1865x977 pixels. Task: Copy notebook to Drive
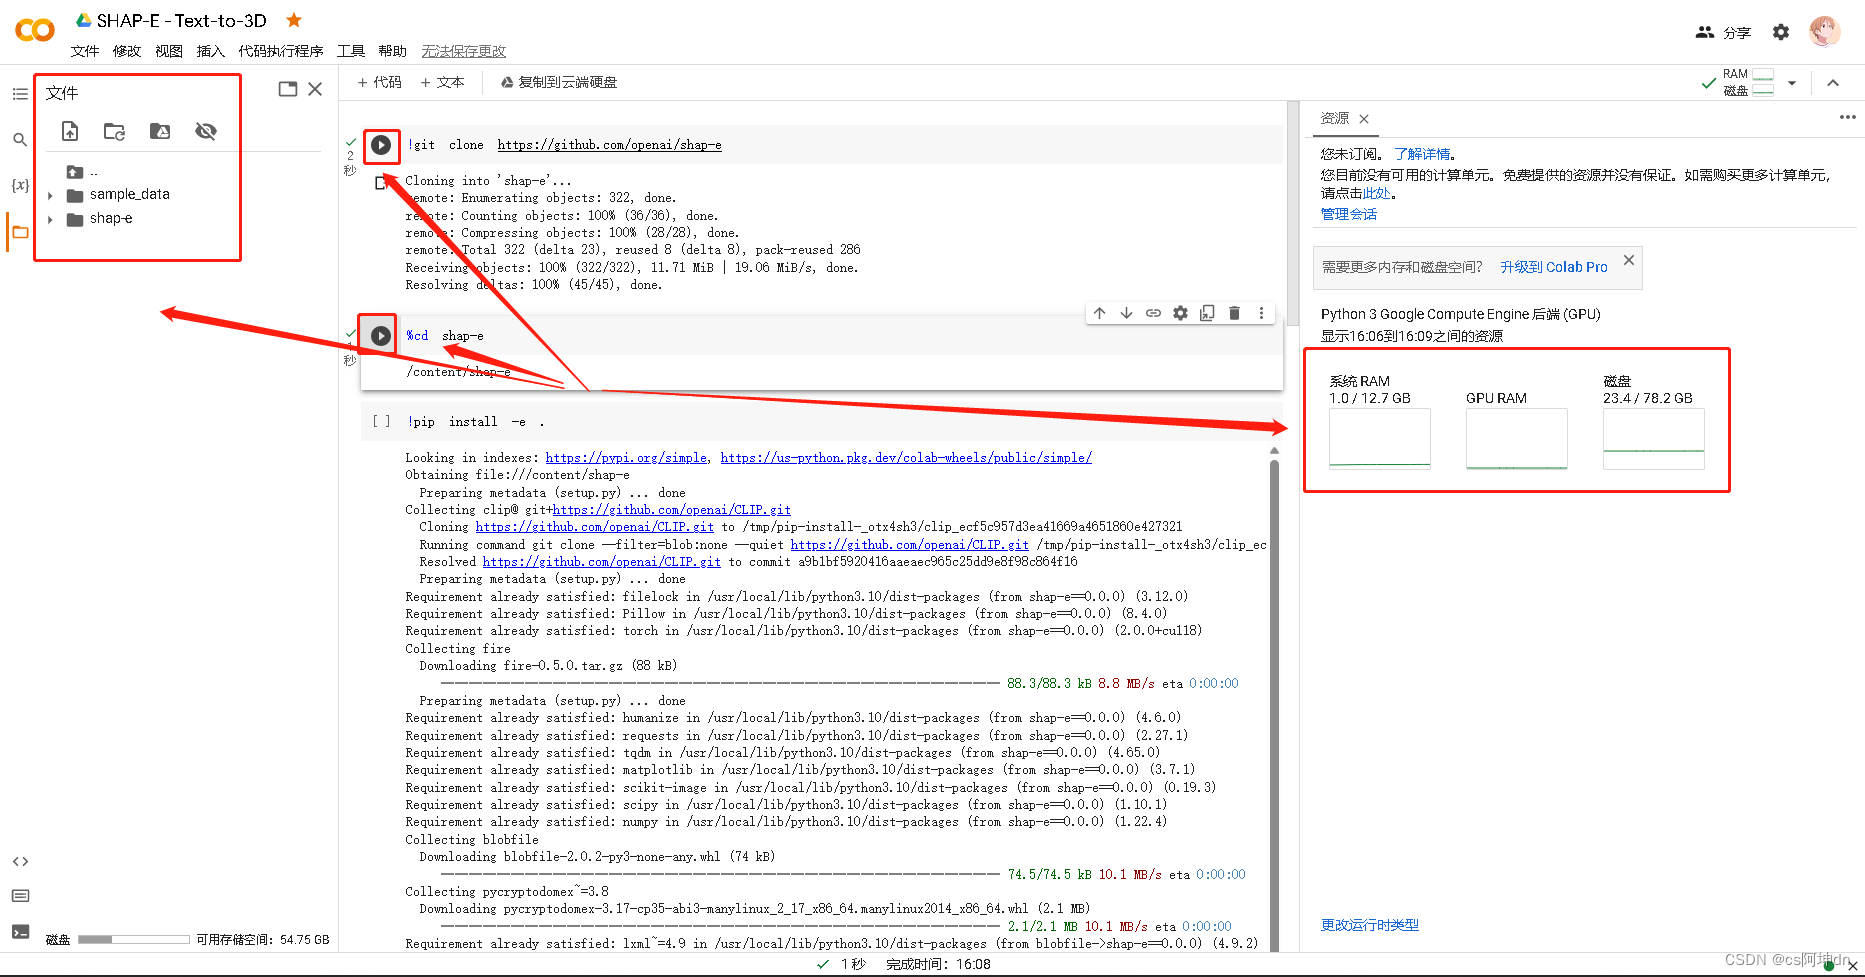pyautogui.click(x=559, y=82)
